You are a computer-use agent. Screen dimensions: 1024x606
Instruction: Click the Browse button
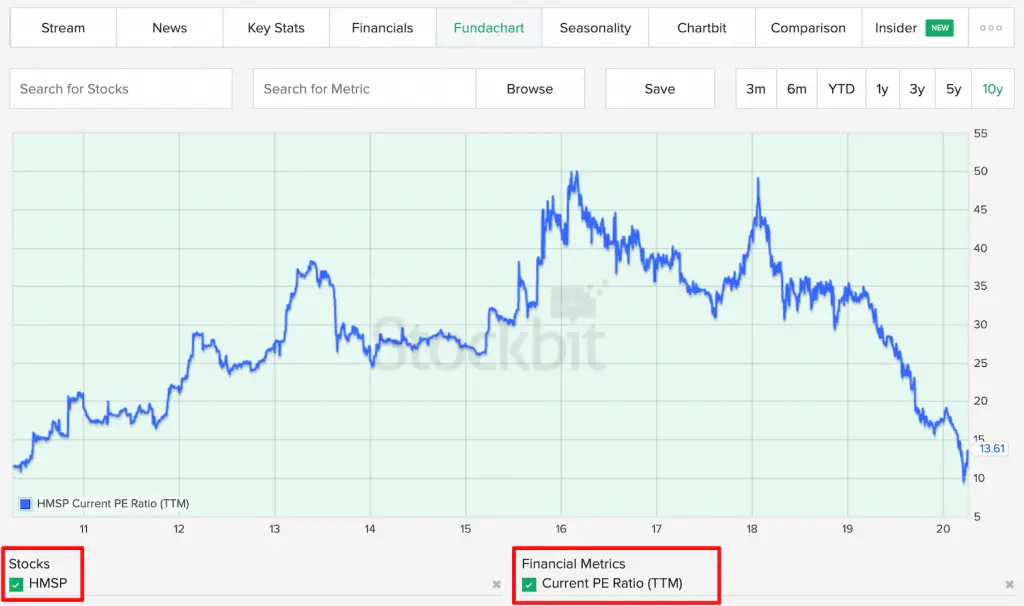point(530,88)
